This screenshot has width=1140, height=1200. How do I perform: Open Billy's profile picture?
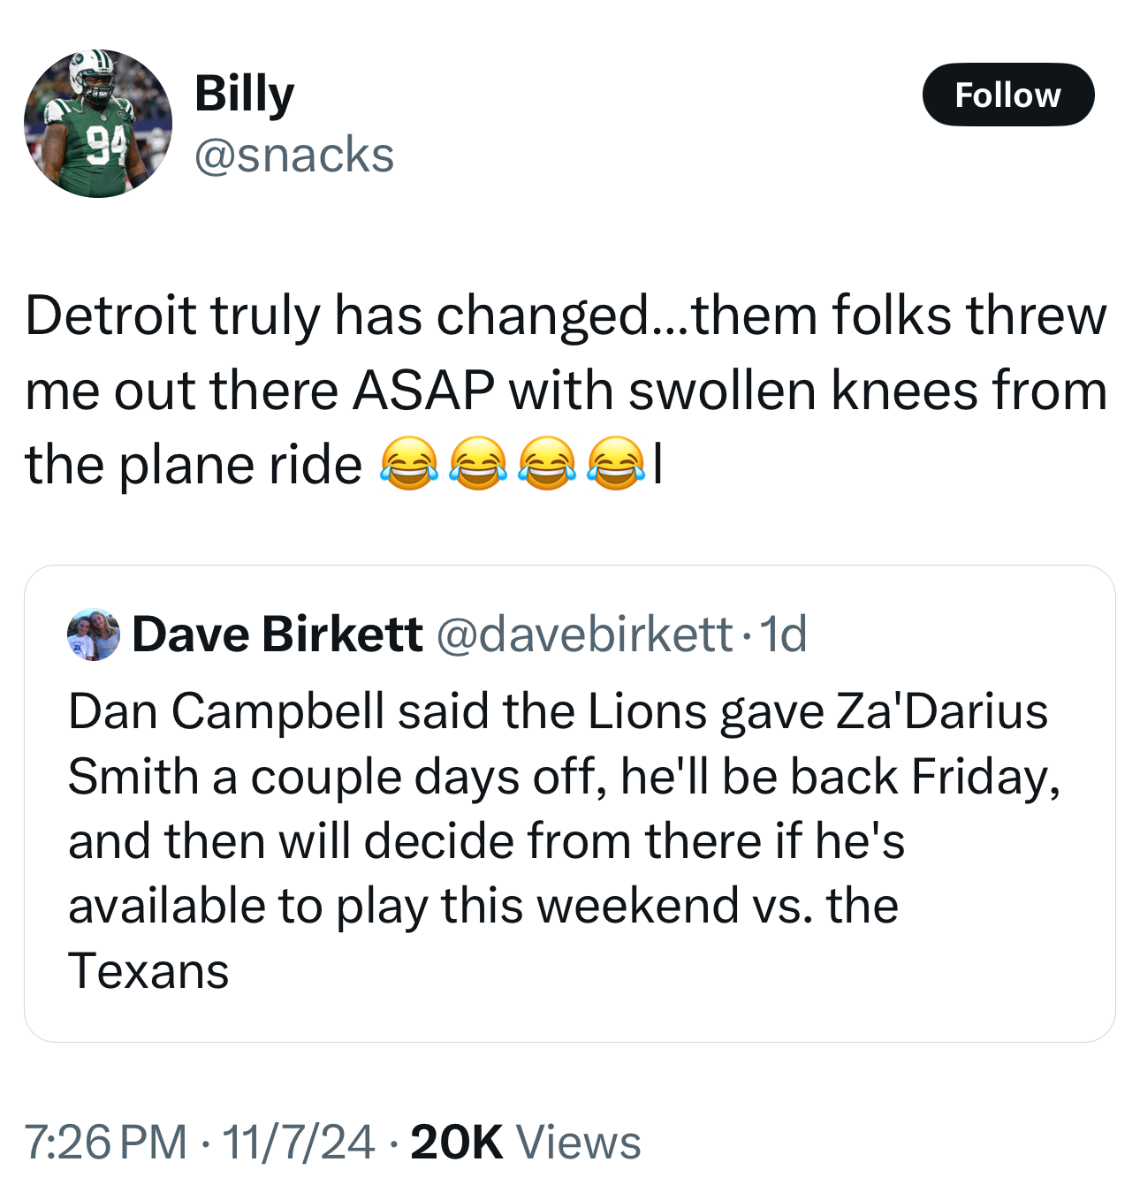pyautogui.click(x=98, y=123)
